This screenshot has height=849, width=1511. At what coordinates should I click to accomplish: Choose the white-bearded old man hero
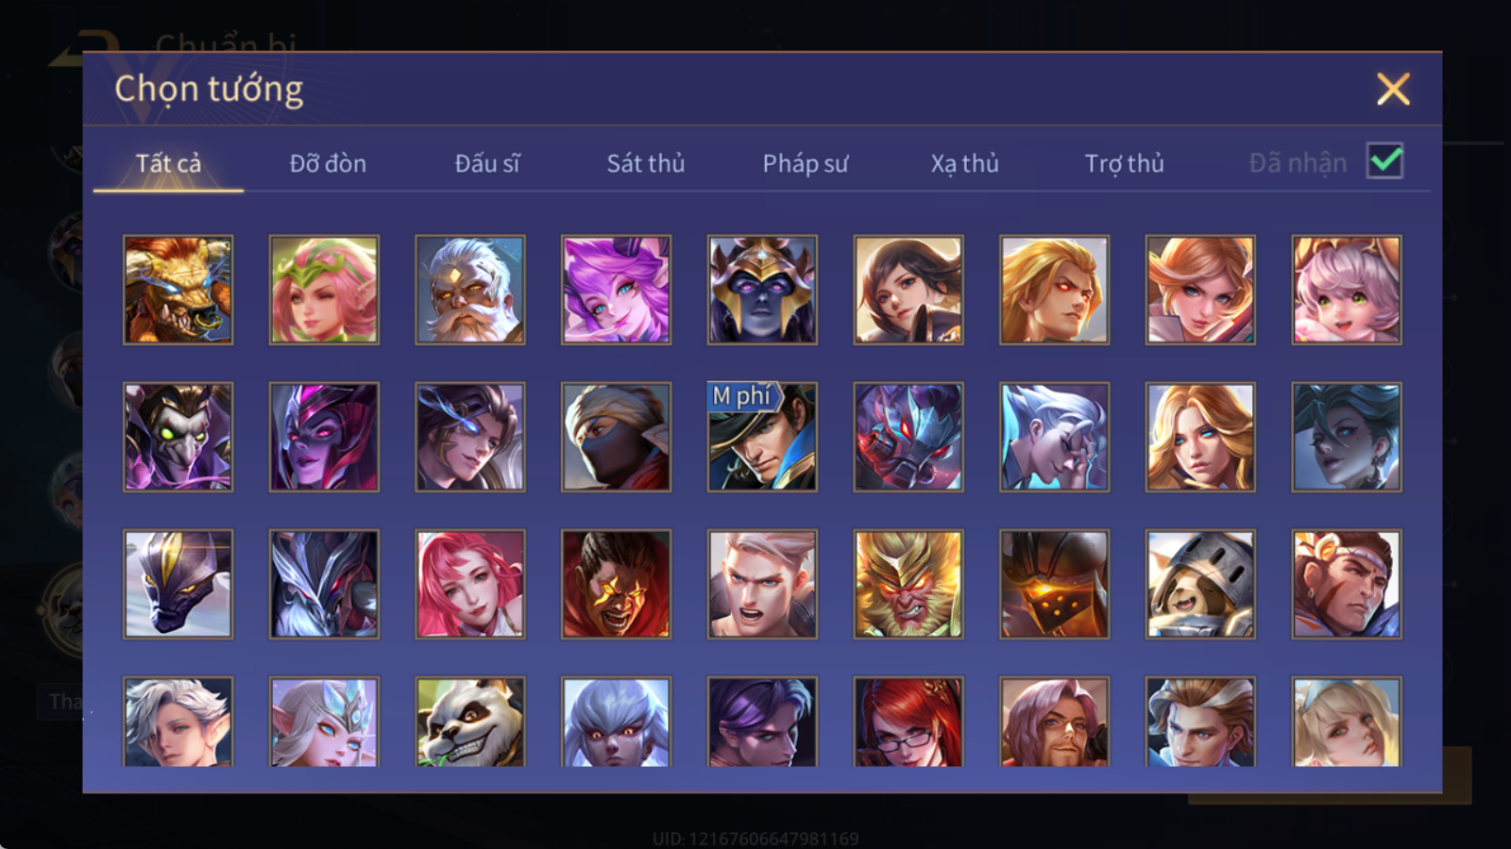pyautogui.click(x=470, y=290)
